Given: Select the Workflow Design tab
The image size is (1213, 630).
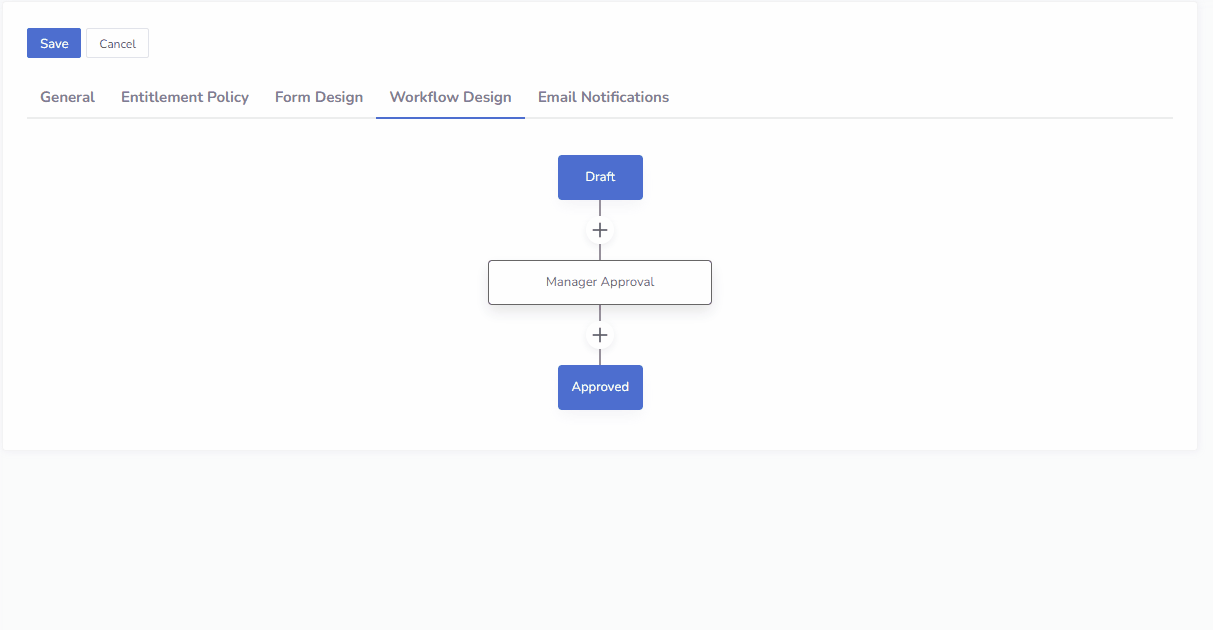Looking at the screenshot, I should point(450,96).
